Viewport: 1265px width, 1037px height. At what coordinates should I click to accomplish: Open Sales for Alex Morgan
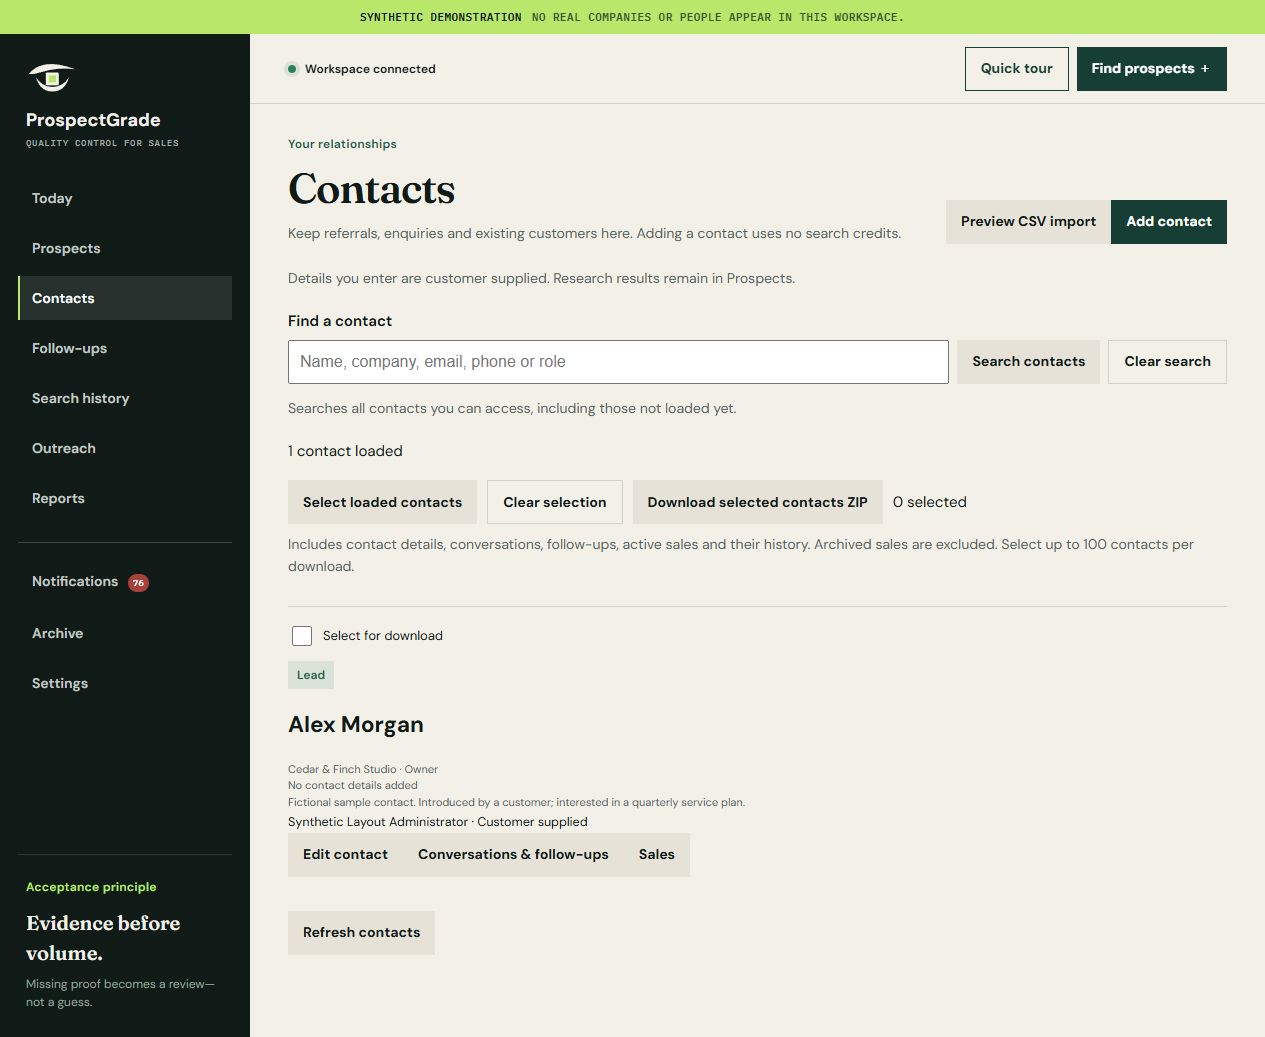tap(657, 855)
